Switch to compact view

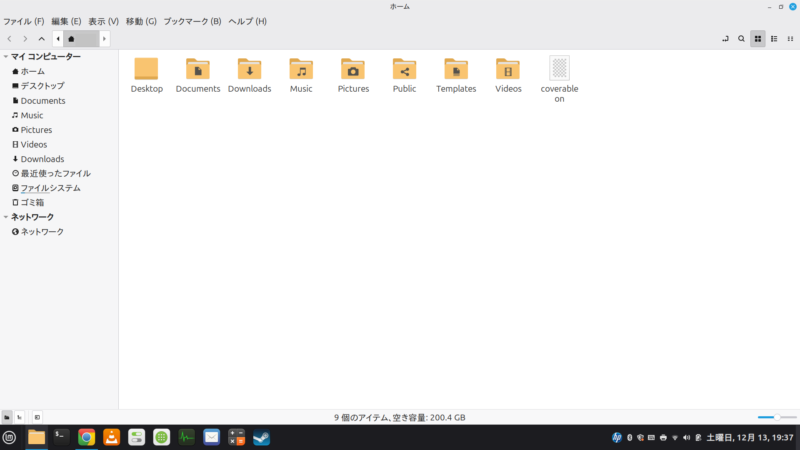click(790, 38)
